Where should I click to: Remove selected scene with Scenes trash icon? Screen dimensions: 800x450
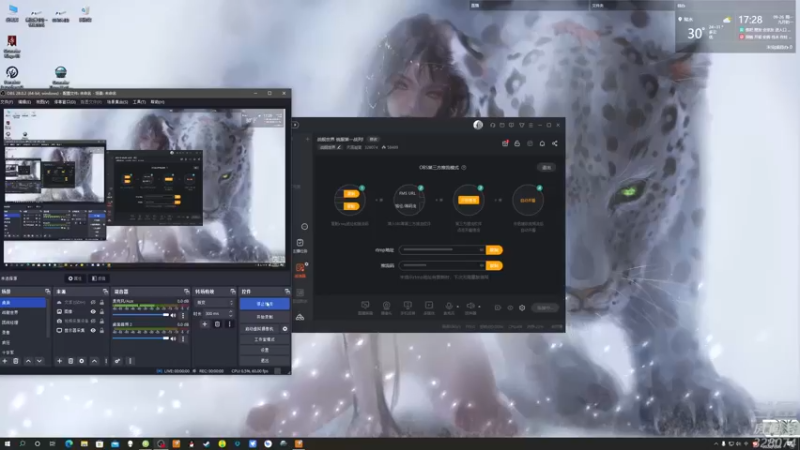pyautogui.click(x=16, y=361)
